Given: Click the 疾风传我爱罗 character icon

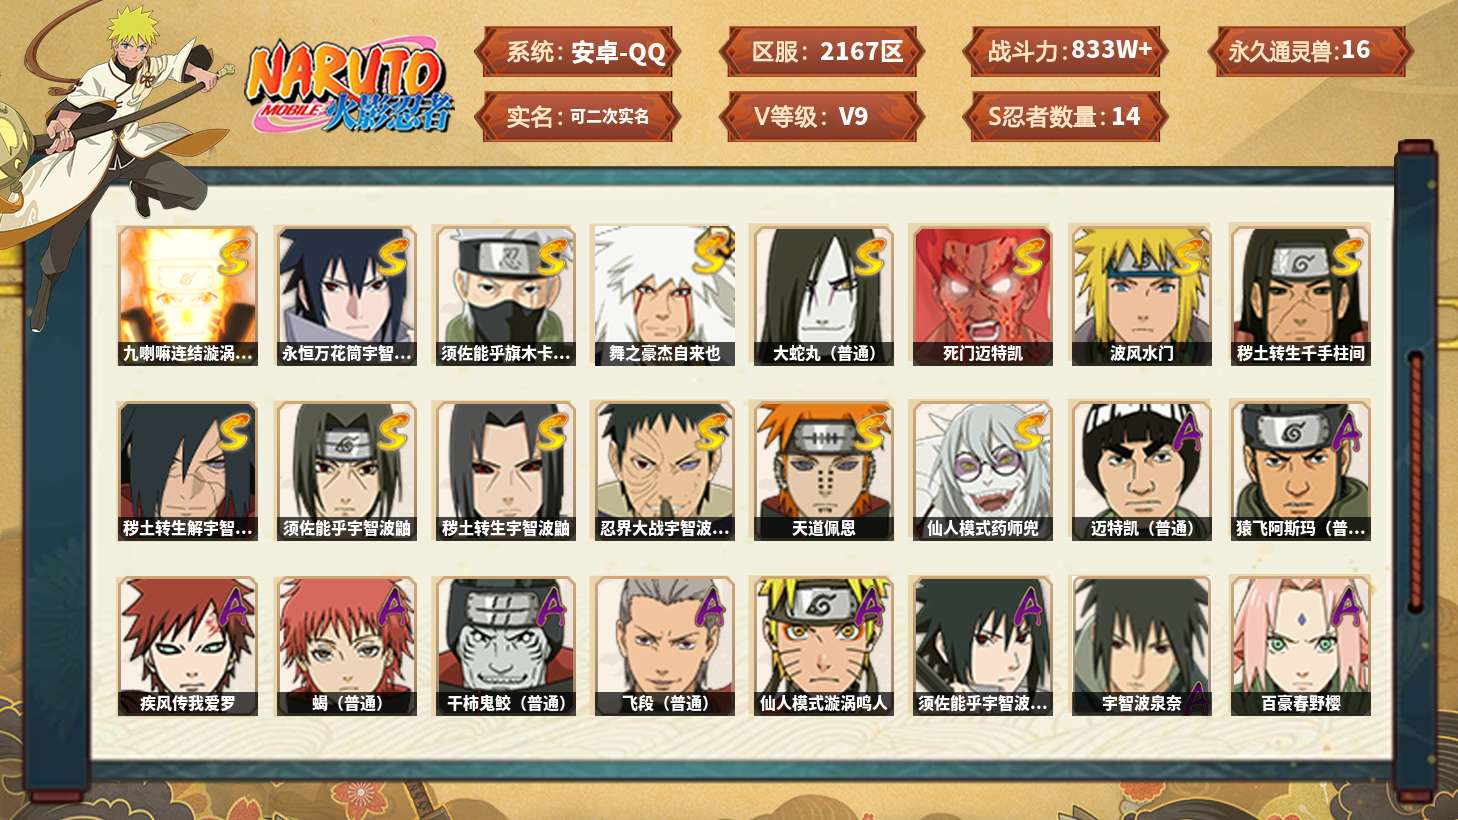Looking at the screenshot, I should tap(187, 646).
